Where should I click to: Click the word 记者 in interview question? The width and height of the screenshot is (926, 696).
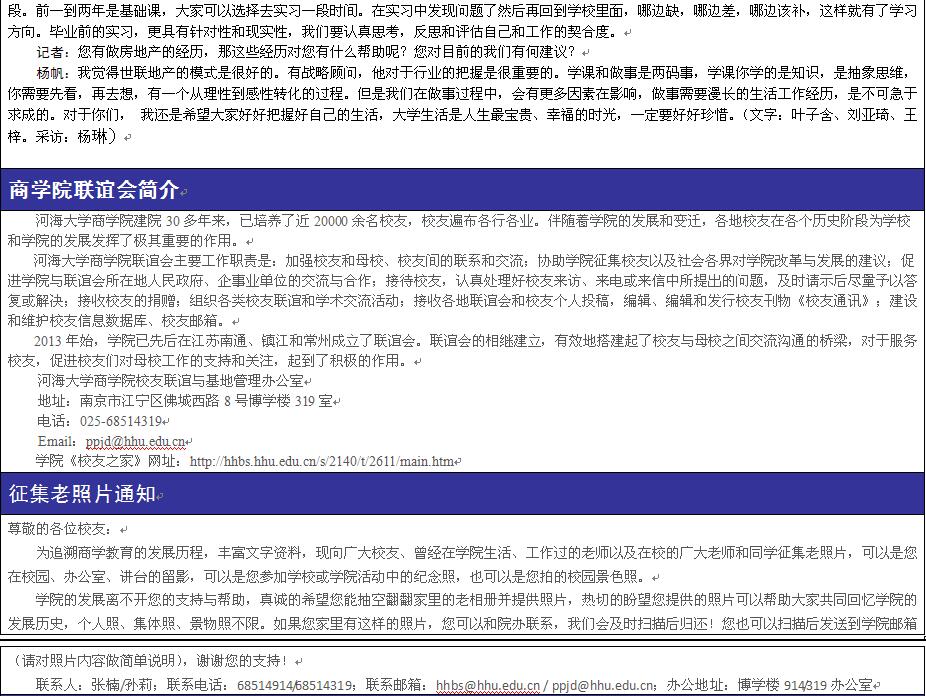50,53
